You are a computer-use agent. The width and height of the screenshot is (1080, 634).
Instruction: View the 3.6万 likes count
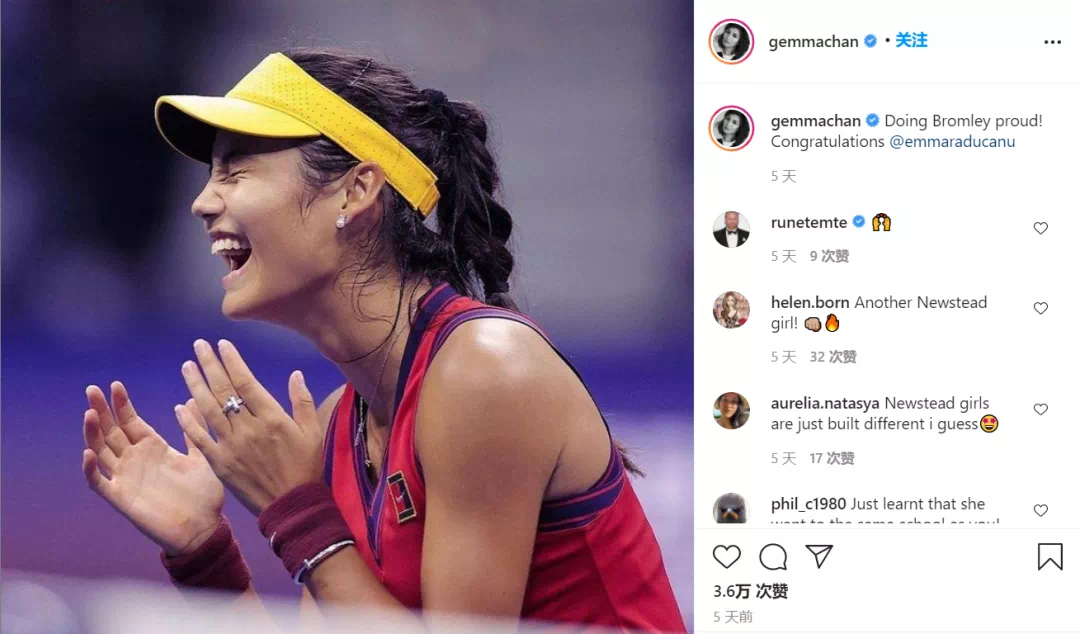[750, 591]
